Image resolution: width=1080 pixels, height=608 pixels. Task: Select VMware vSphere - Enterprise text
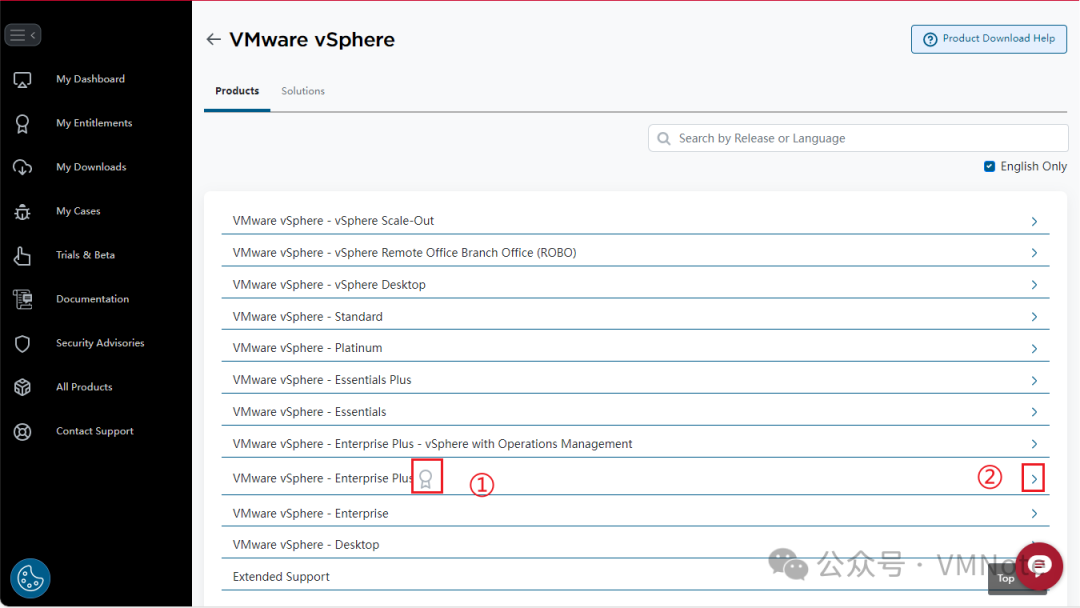tap(311, 514)
